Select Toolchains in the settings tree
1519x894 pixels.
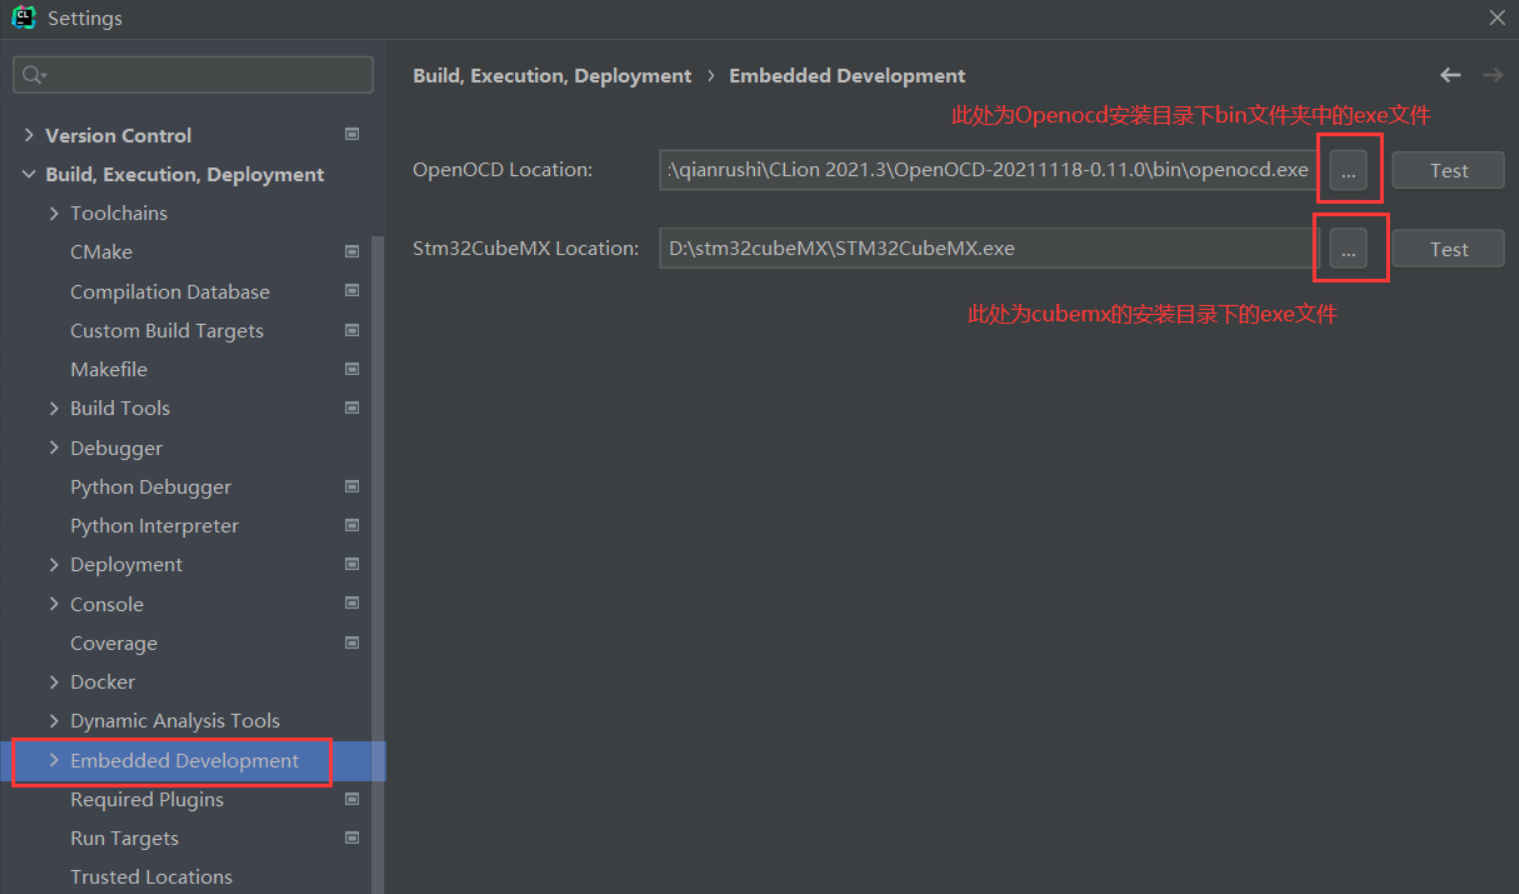[x=119, y=213]
